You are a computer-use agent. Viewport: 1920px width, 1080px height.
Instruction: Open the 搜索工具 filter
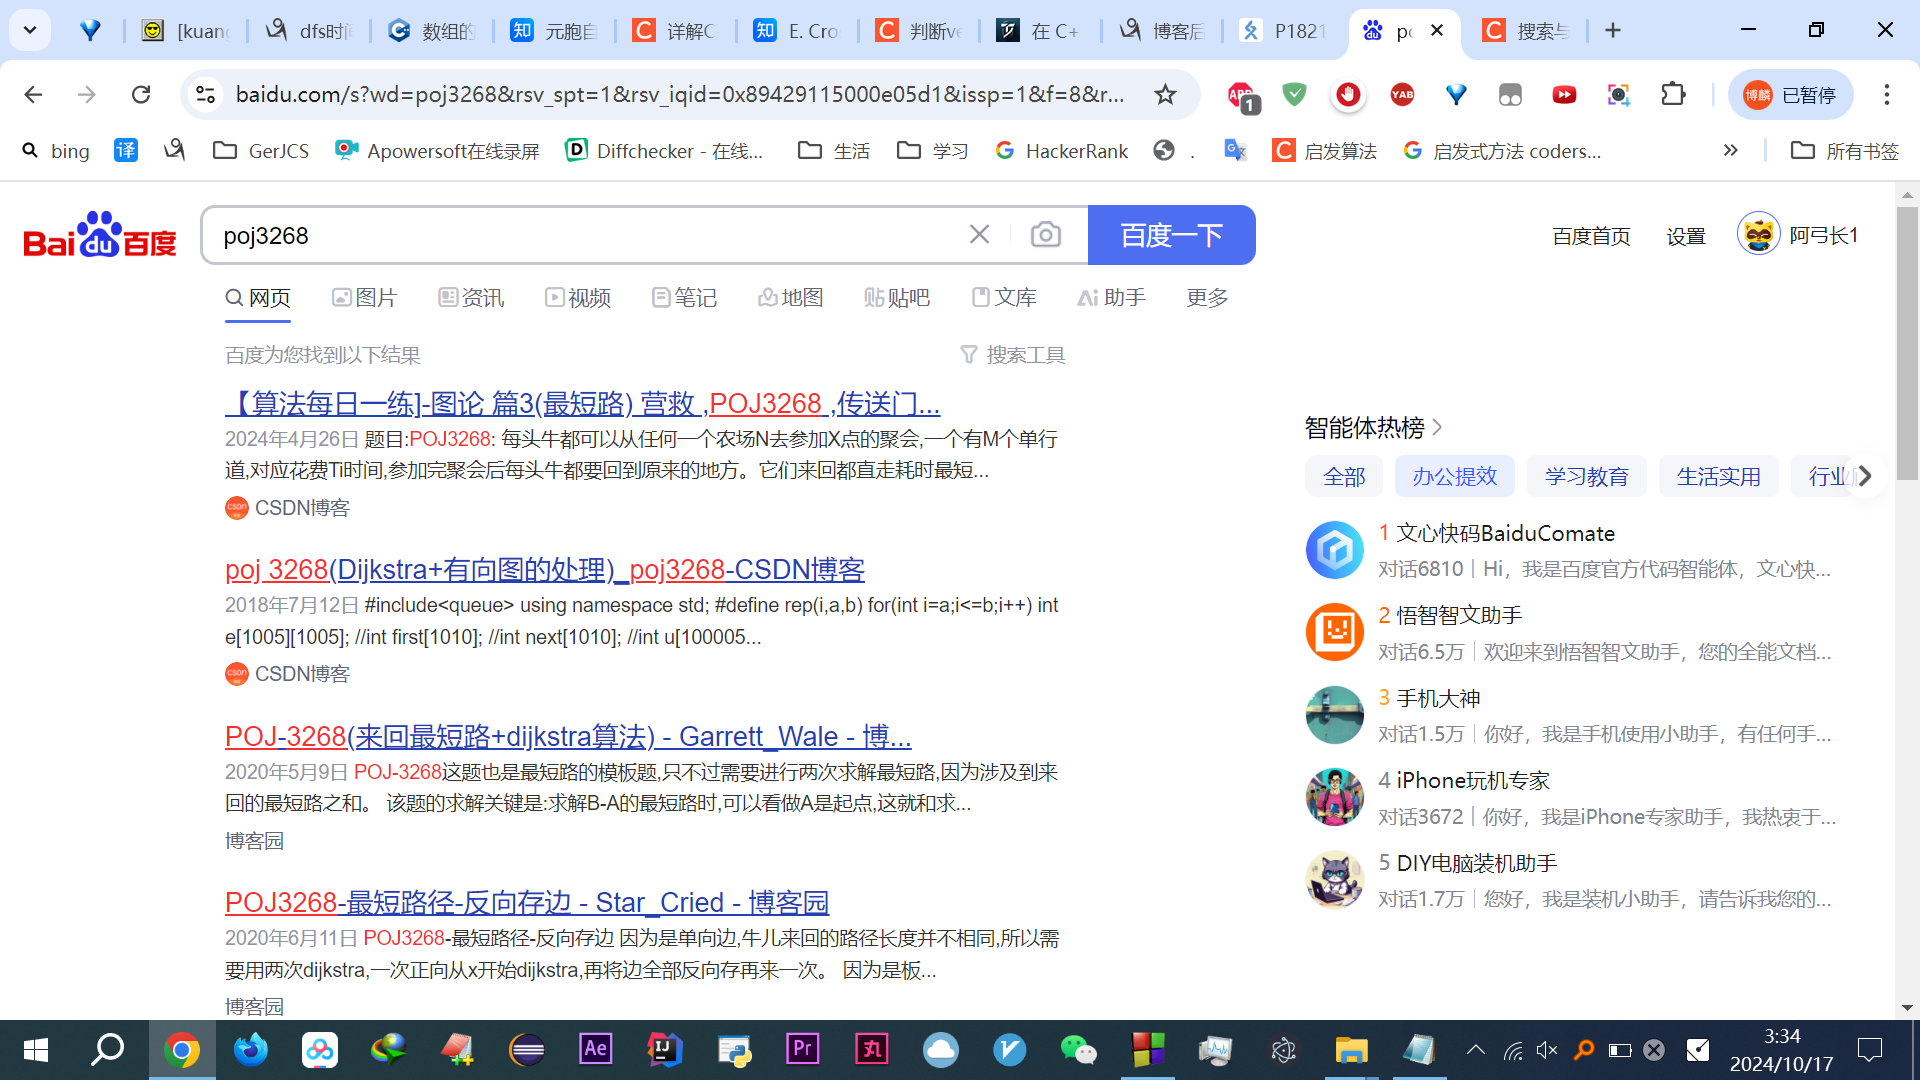pos(1012,355)
